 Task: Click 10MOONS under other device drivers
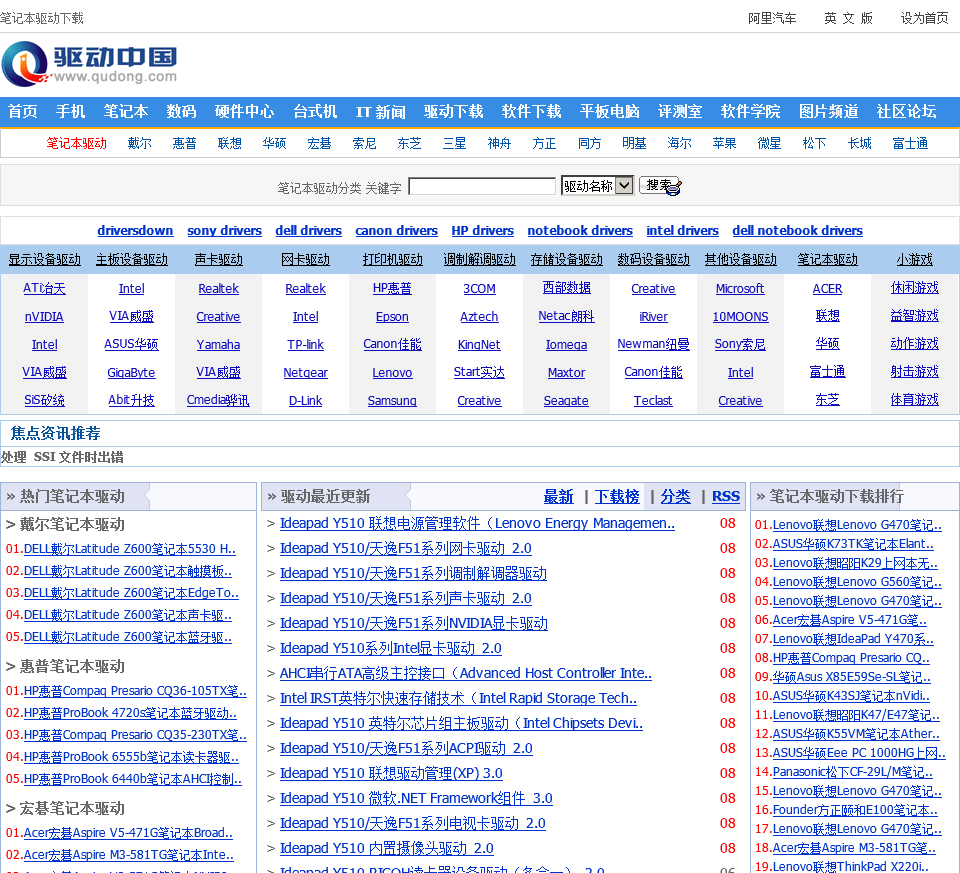pos(740,317)
